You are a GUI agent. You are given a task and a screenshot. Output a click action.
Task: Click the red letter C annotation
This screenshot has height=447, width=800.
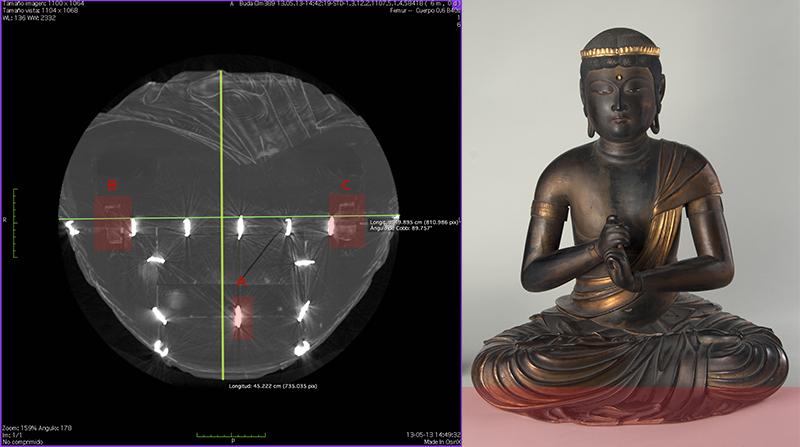tap(346, 184)
